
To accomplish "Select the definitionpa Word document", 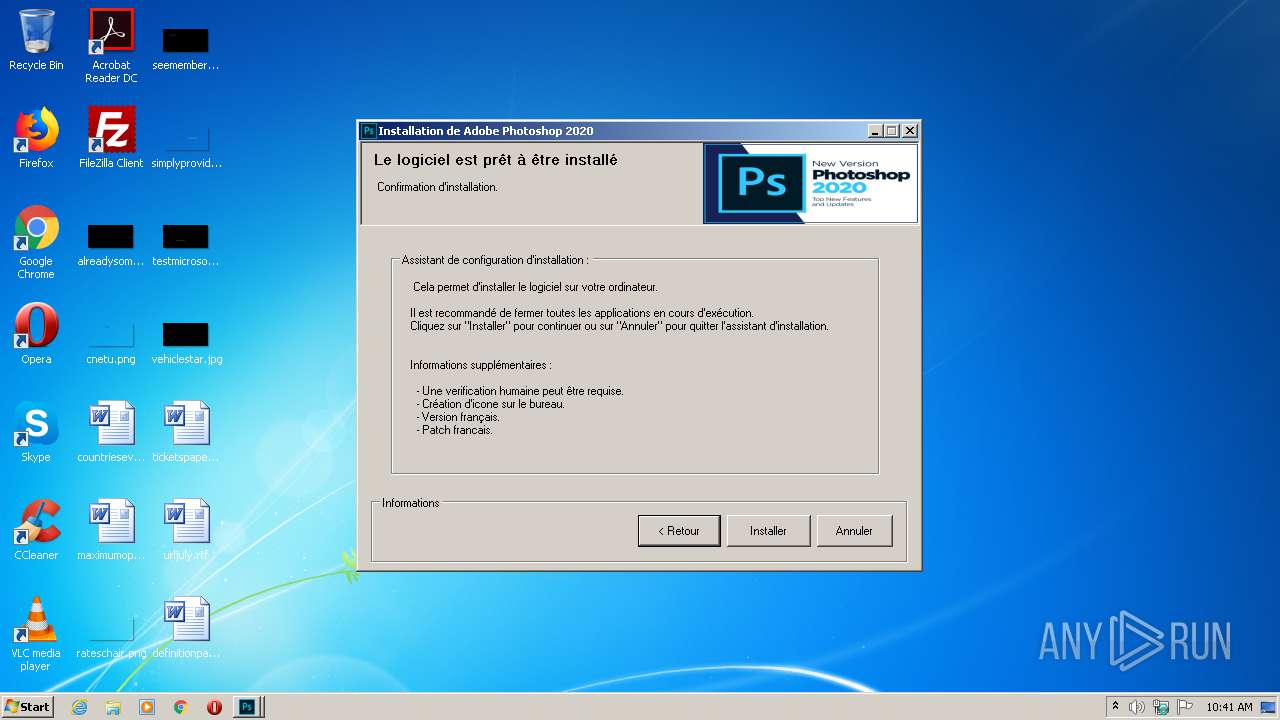I will click(186, 628).
